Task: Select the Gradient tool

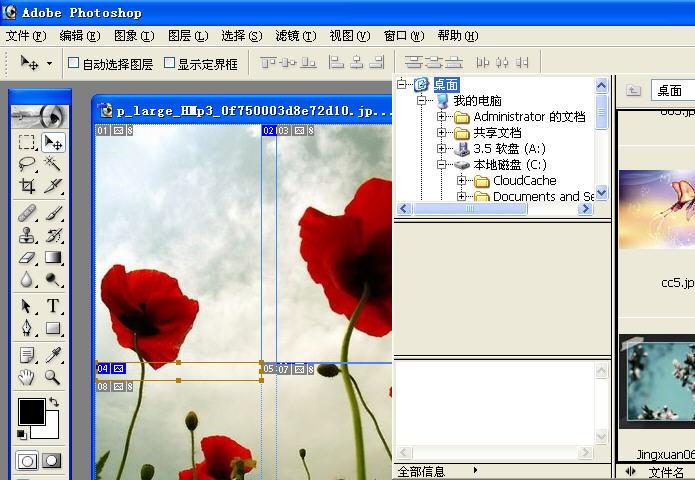Action: pyautogui.click(x=53, y=258)
